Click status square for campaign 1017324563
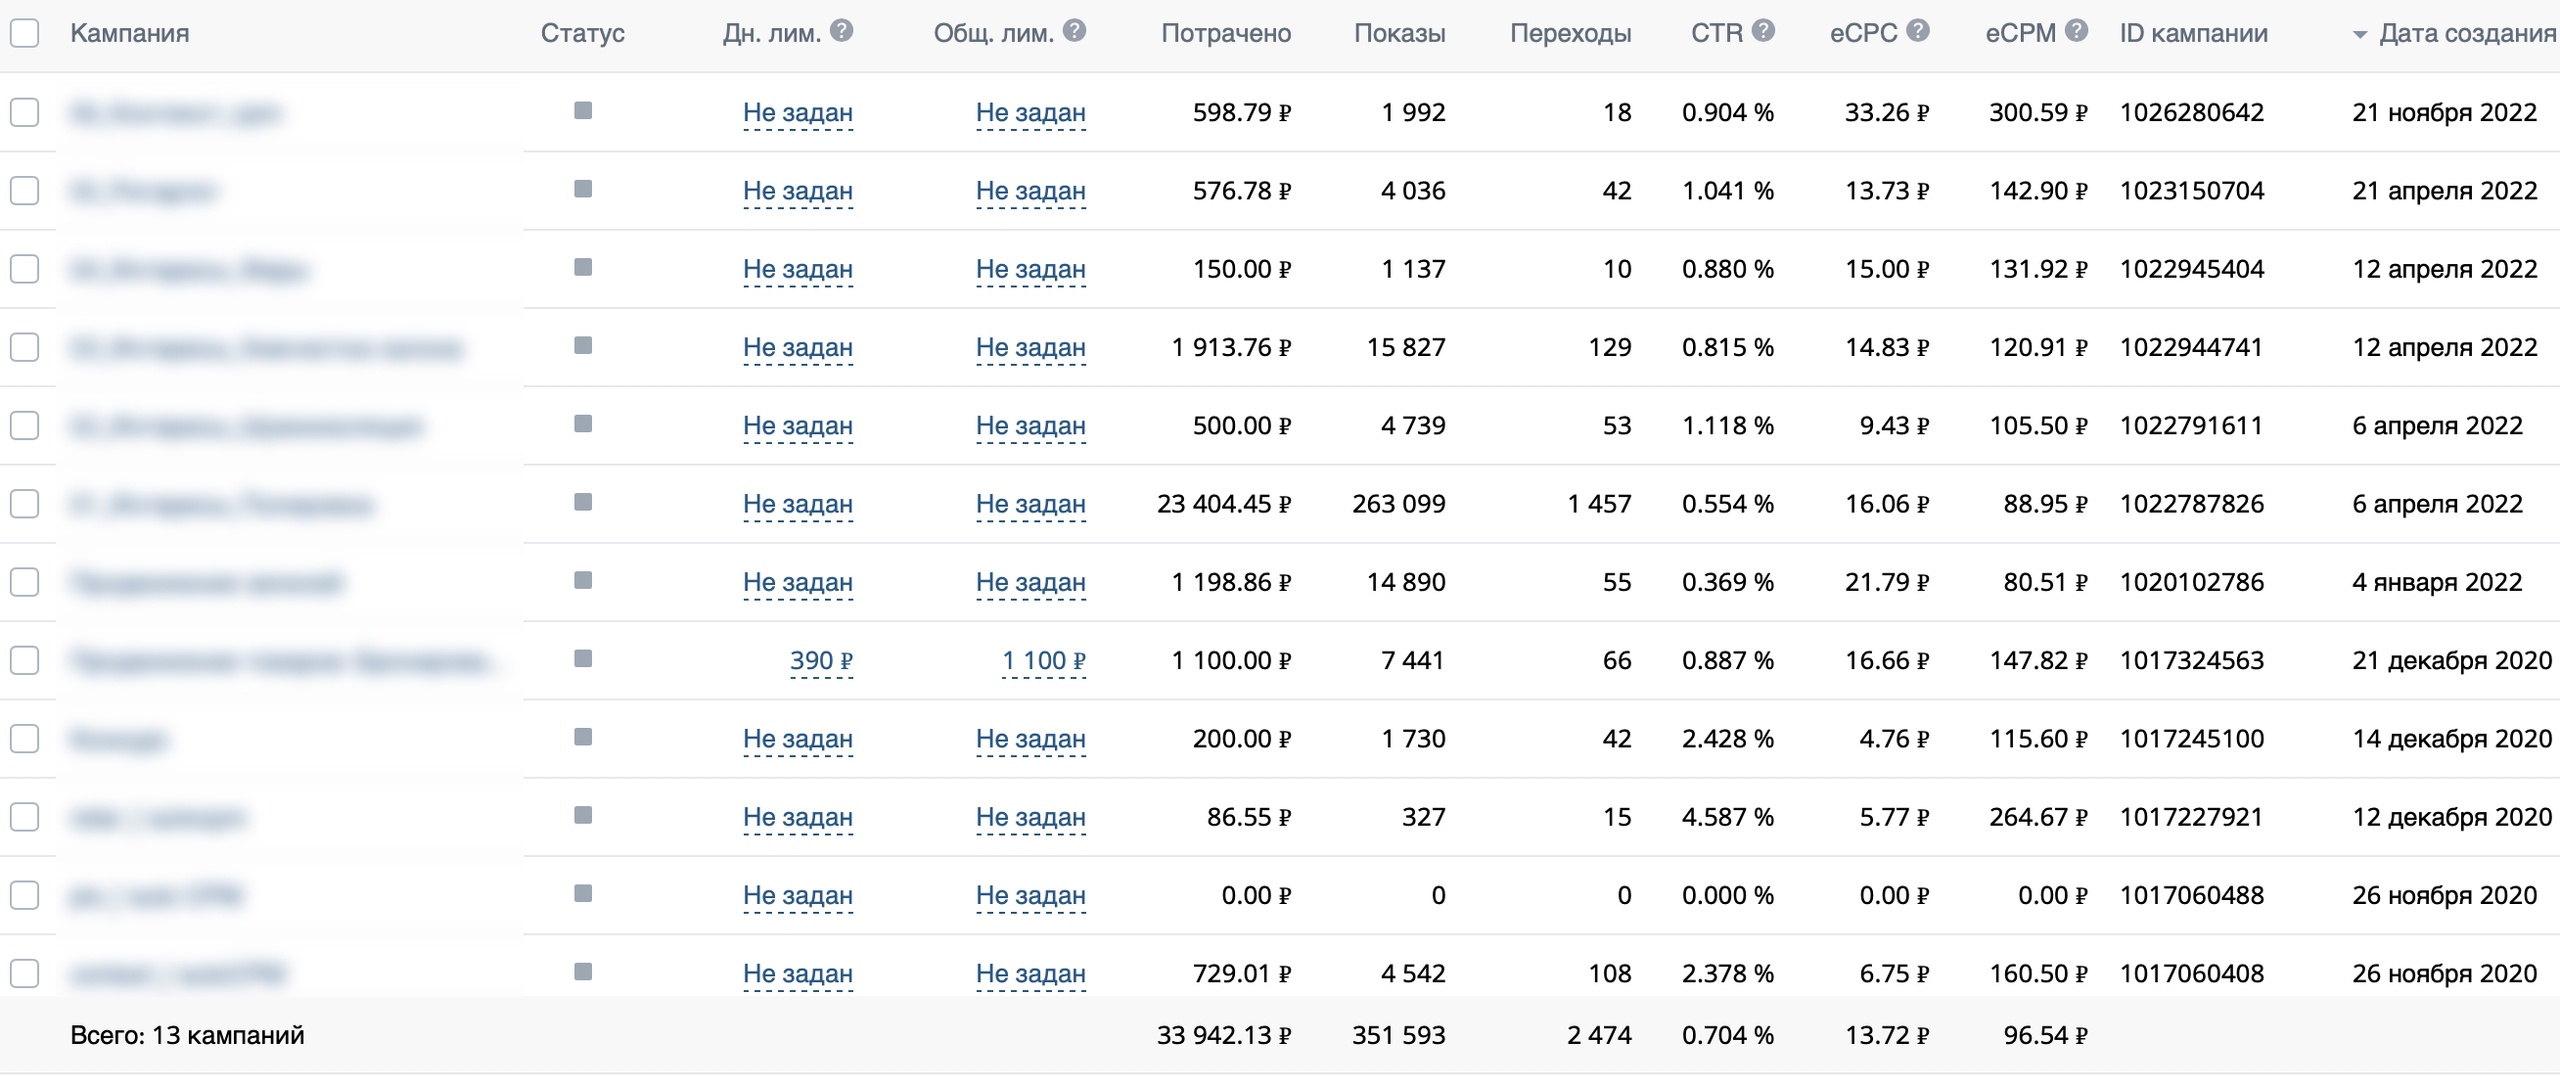Image resolution: width=2560 pixels, height=1076 pixels. (x=583, y=659)
